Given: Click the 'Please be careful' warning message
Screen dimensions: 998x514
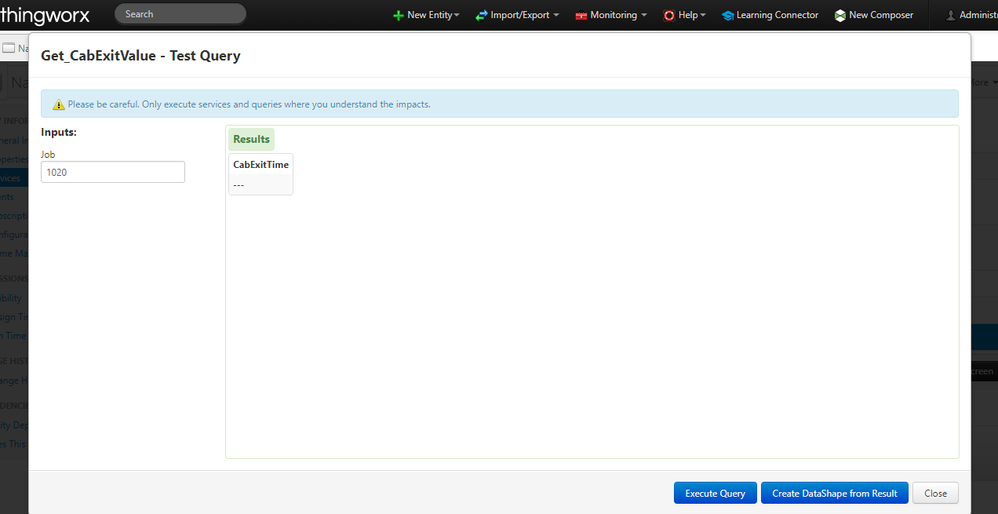Looking at the screenshot, I should (249, 104).
